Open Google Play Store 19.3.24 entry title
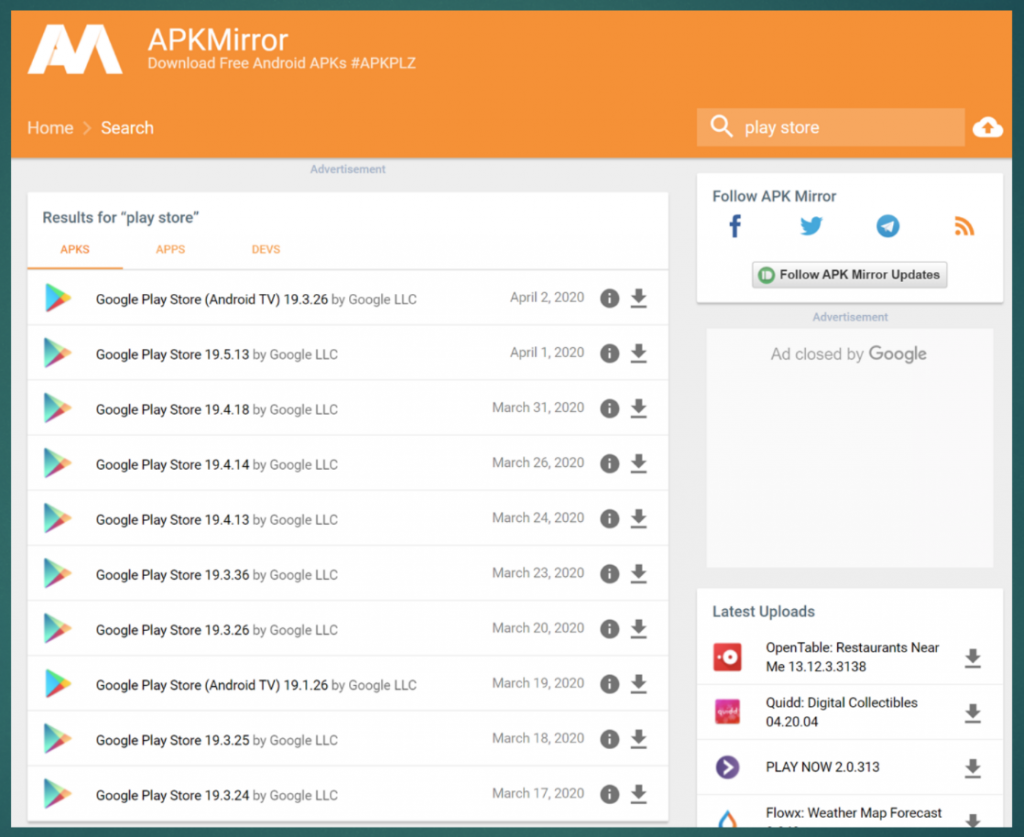The width and height of the screenshot is (1024, 837). tap(172, 795)
